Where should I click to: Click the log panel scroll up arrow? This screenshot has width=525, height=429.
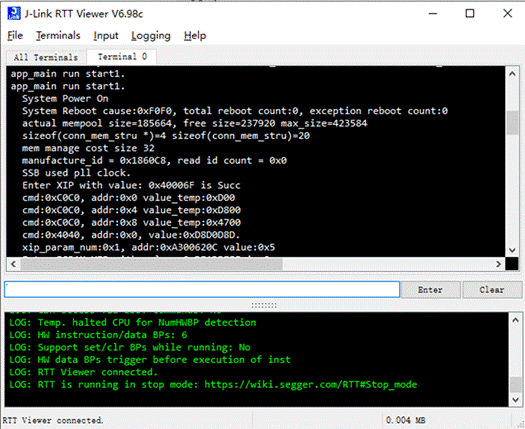tap(516, 320)
